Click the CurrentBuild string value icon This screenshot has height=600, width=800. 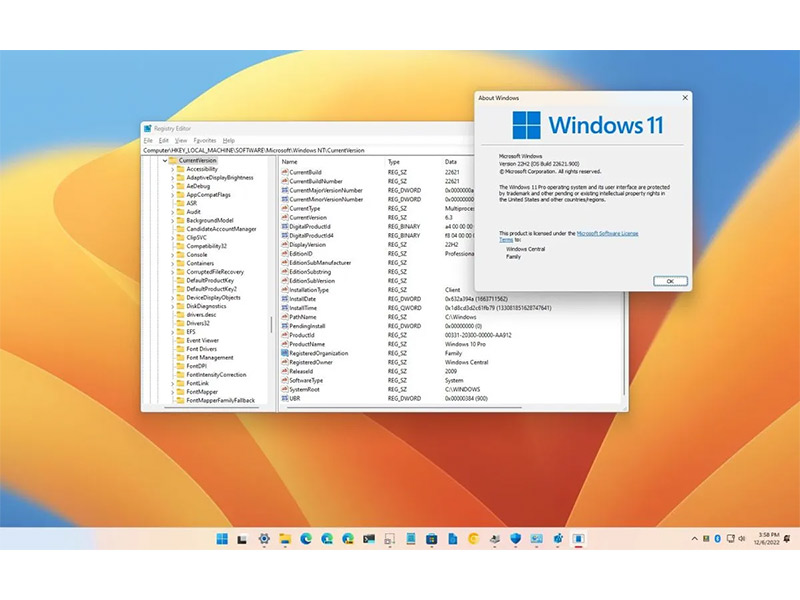point(285,172)
